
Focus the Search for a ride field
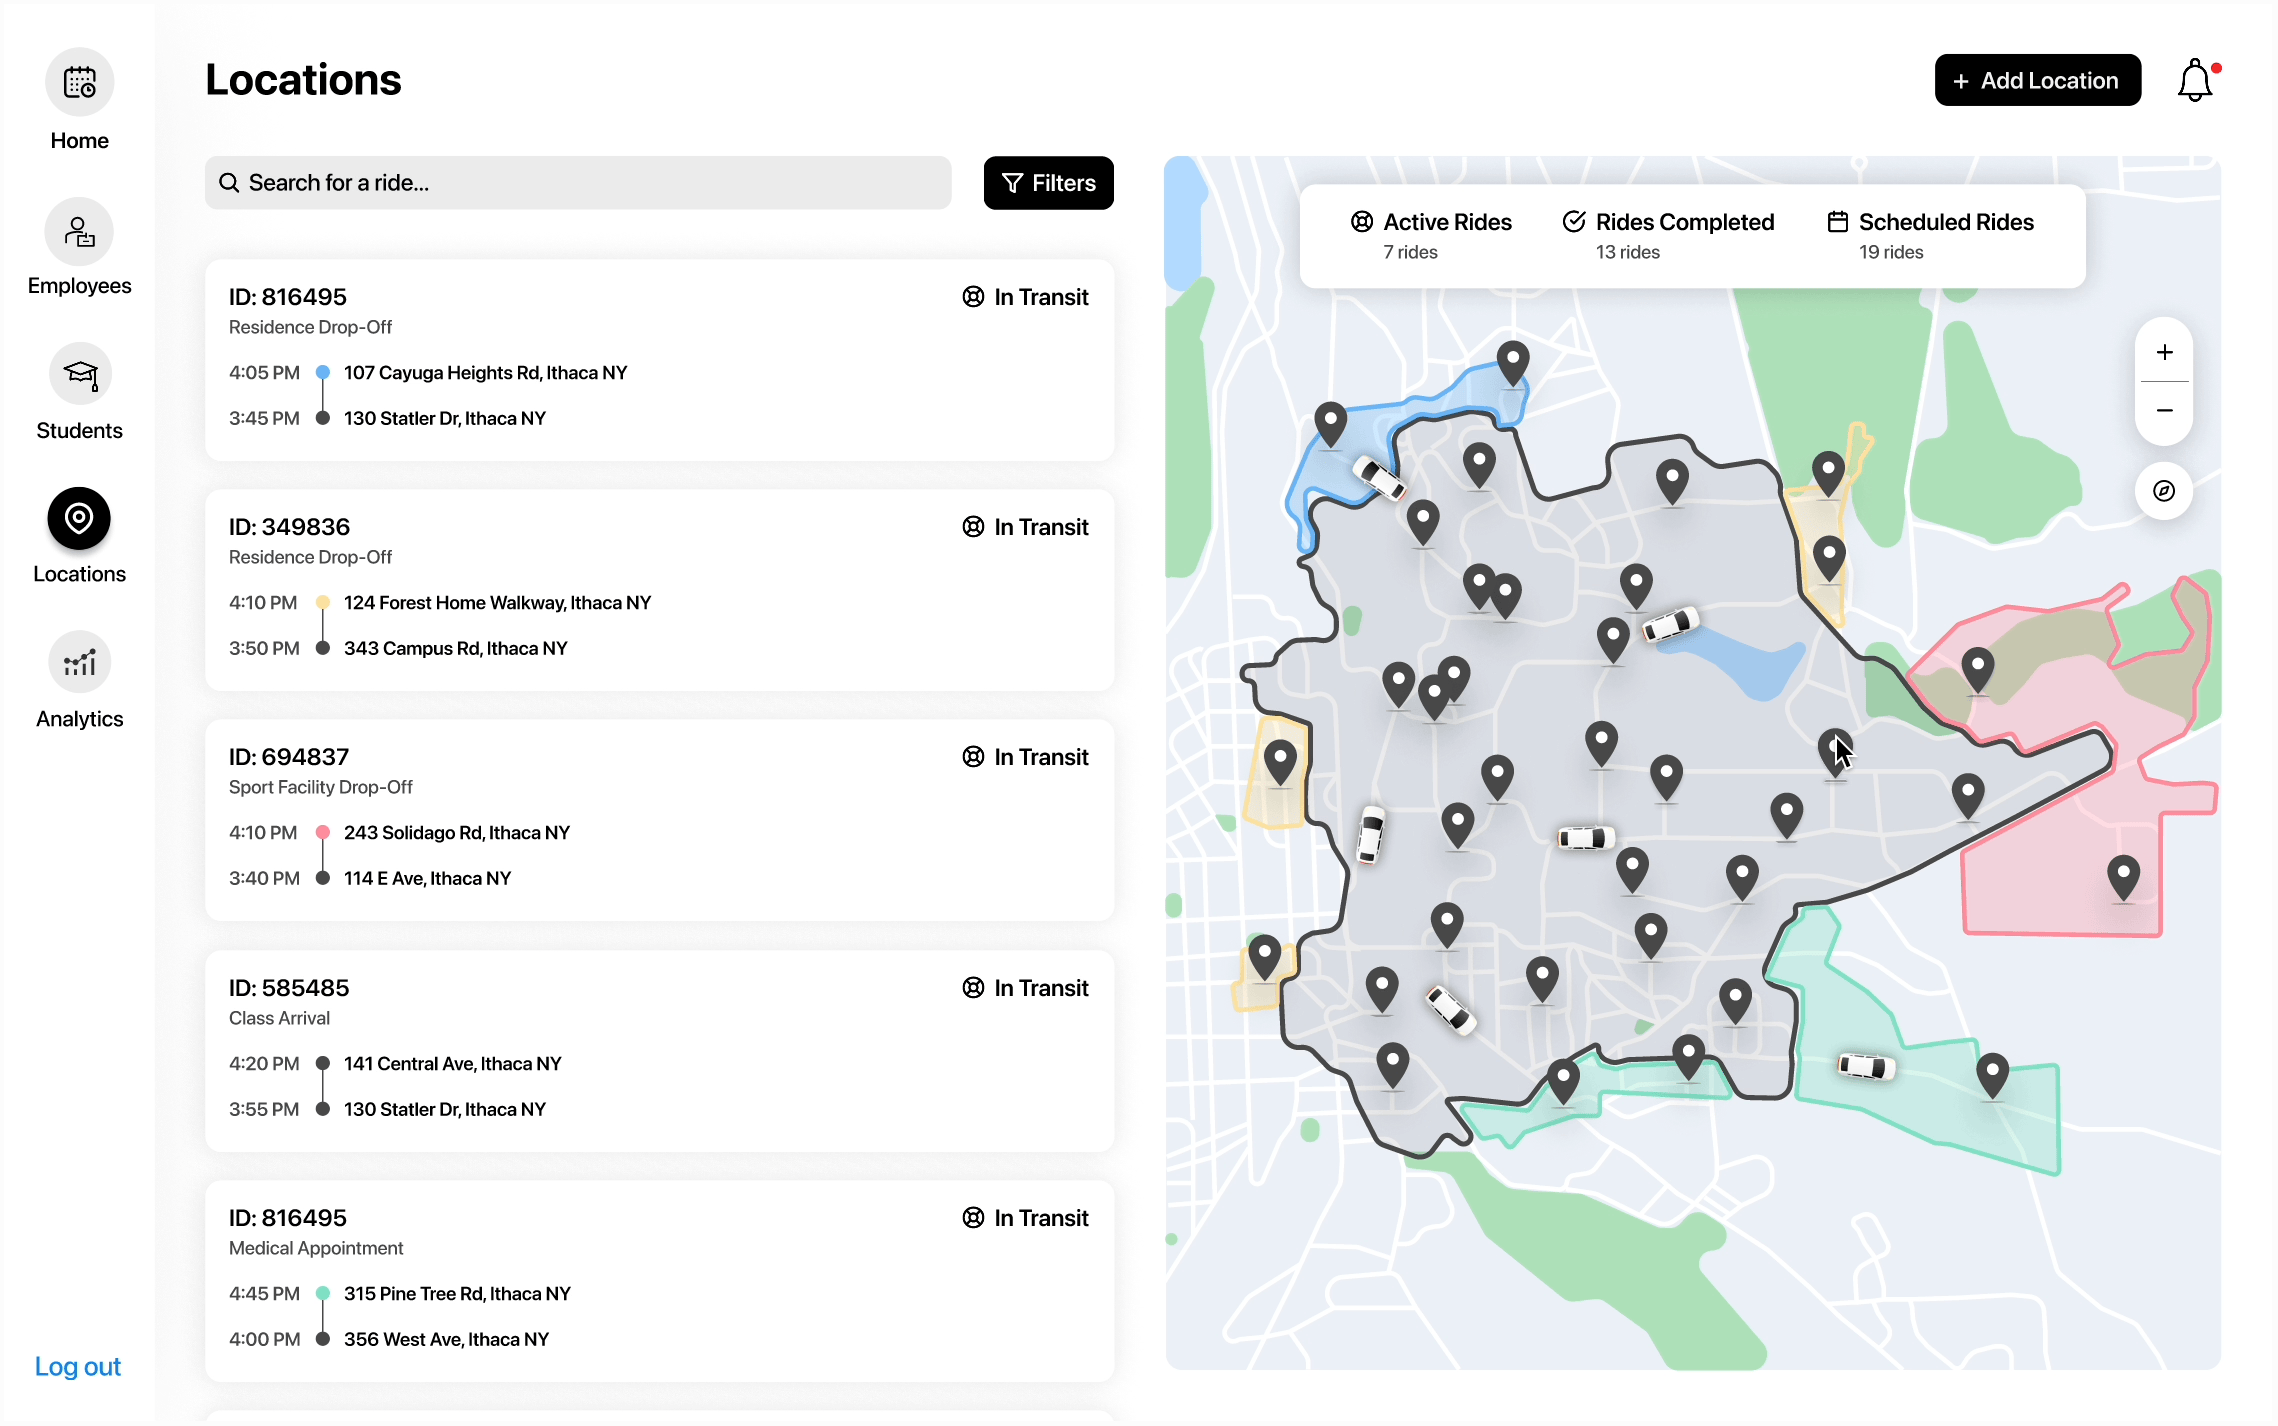click(578, 183)
